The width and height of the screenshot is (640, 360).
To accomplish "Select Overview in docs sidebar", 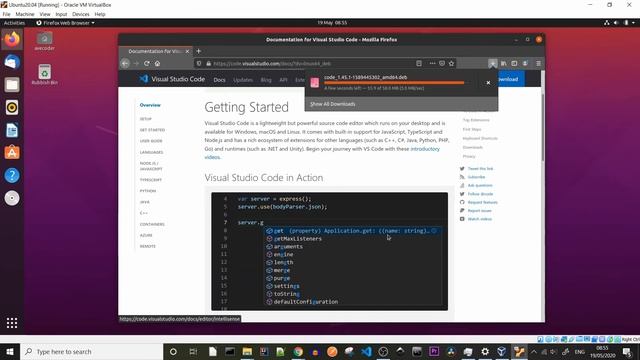I will pos(150,105).
